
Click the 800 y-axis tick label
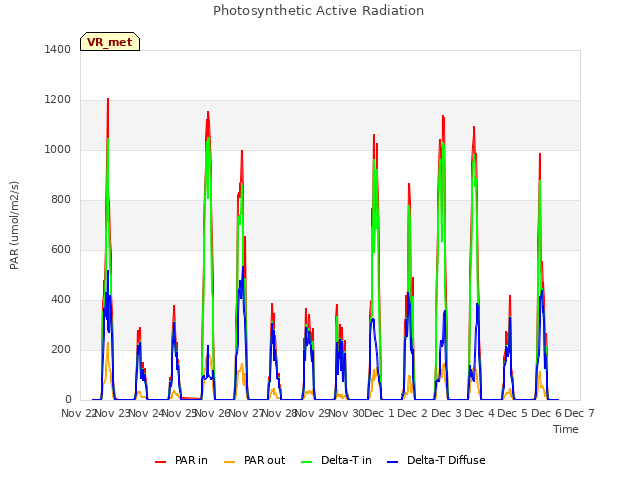tap(61, 200)
